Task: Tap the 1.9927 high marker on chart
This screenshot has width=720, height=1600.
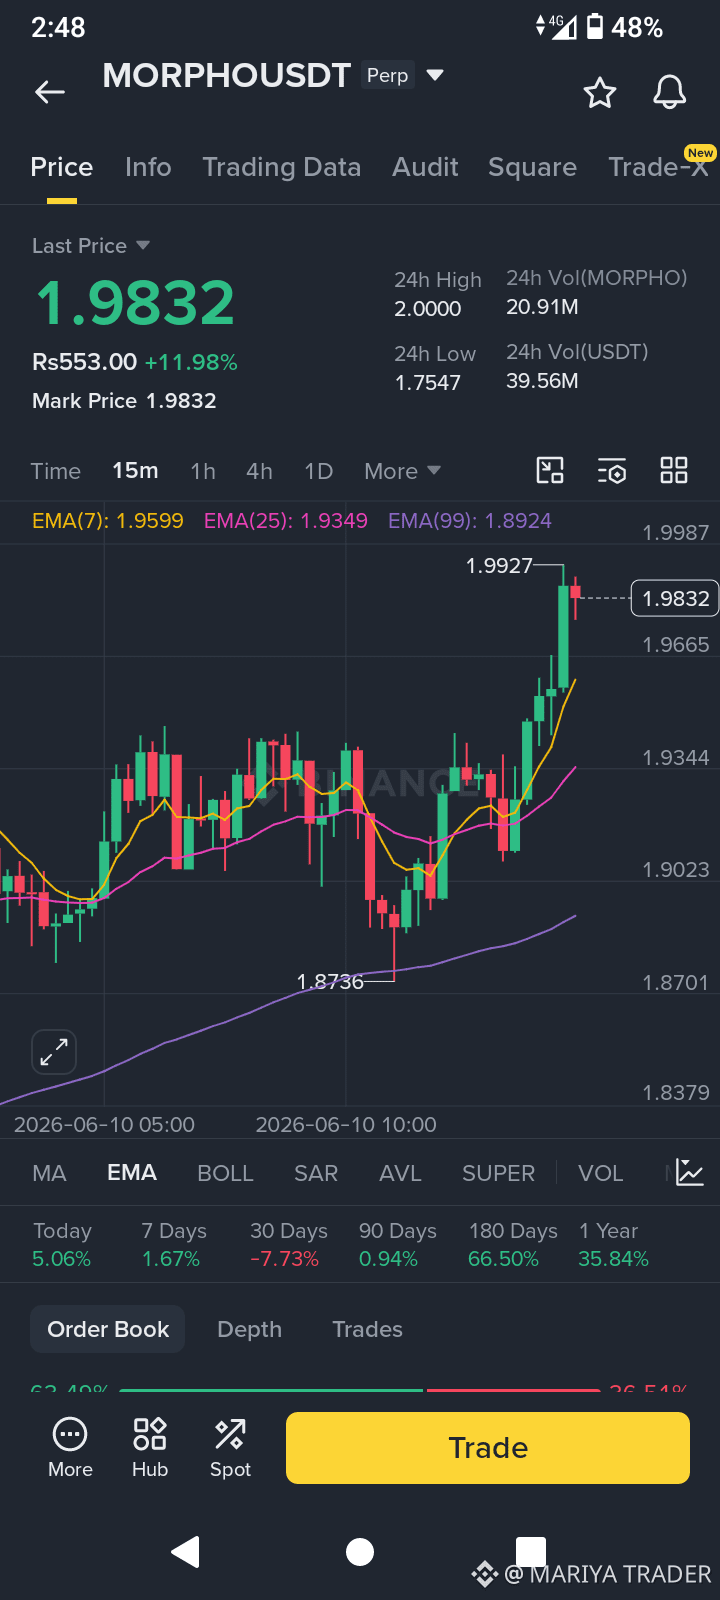Action: 499,566
